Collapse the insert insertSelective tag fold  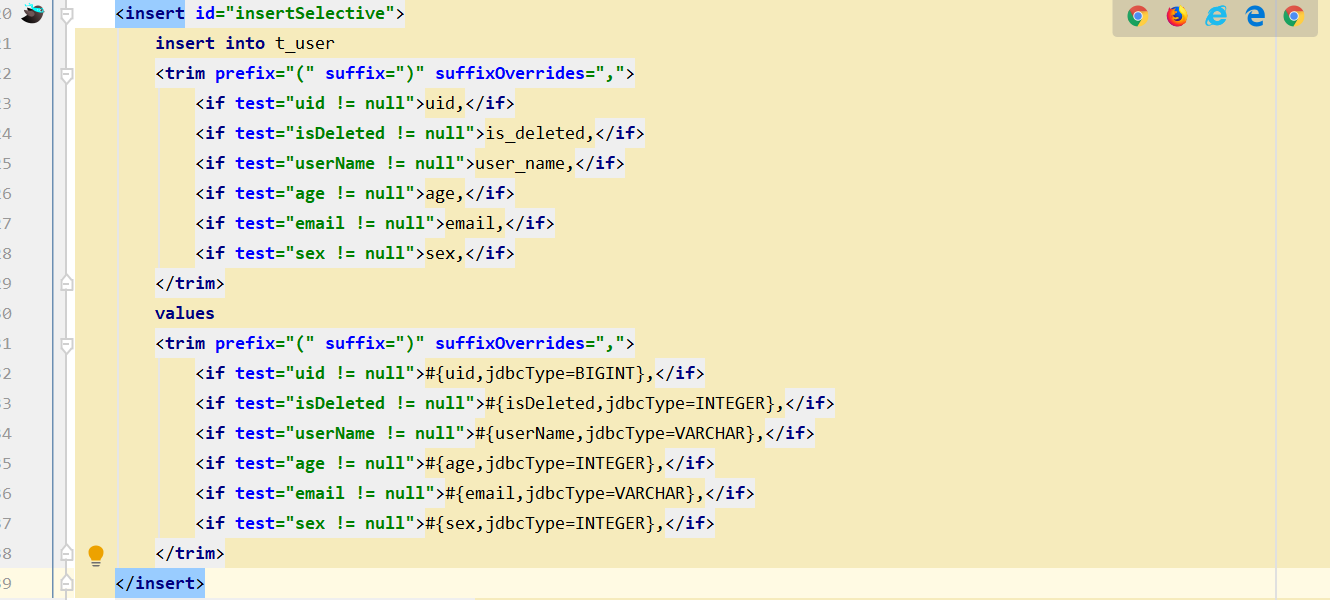click(67, 14)
